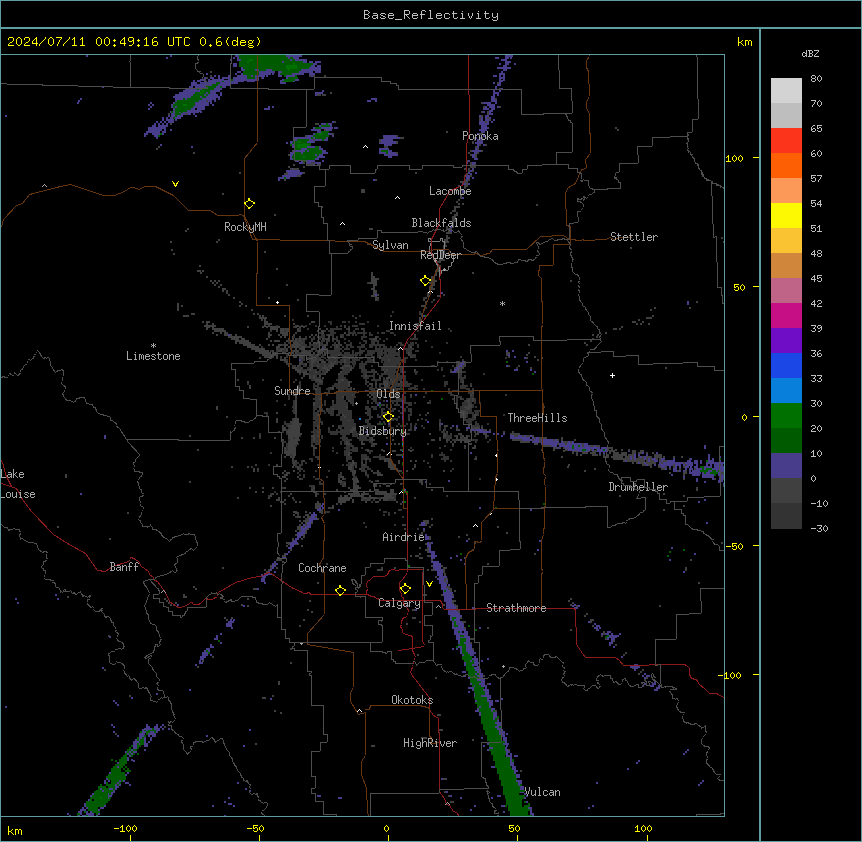The height and width of the screenshot is (842, 862).
Task: Select the Okotoks label
Action: click(x=412, y=700)
